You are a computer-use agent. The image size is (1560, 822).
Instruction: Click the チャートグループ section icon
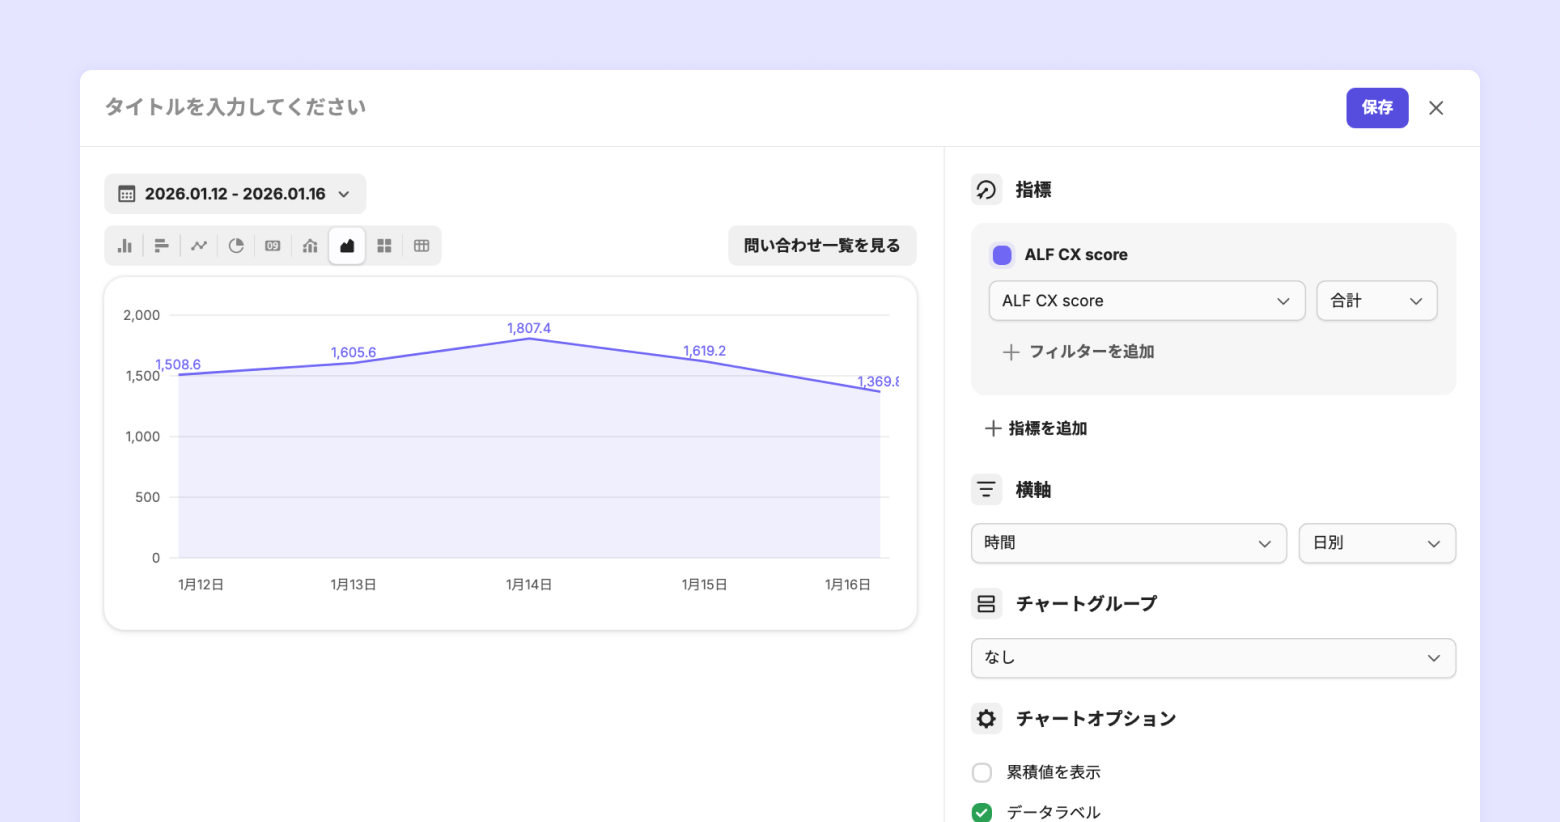pos(986,604)
